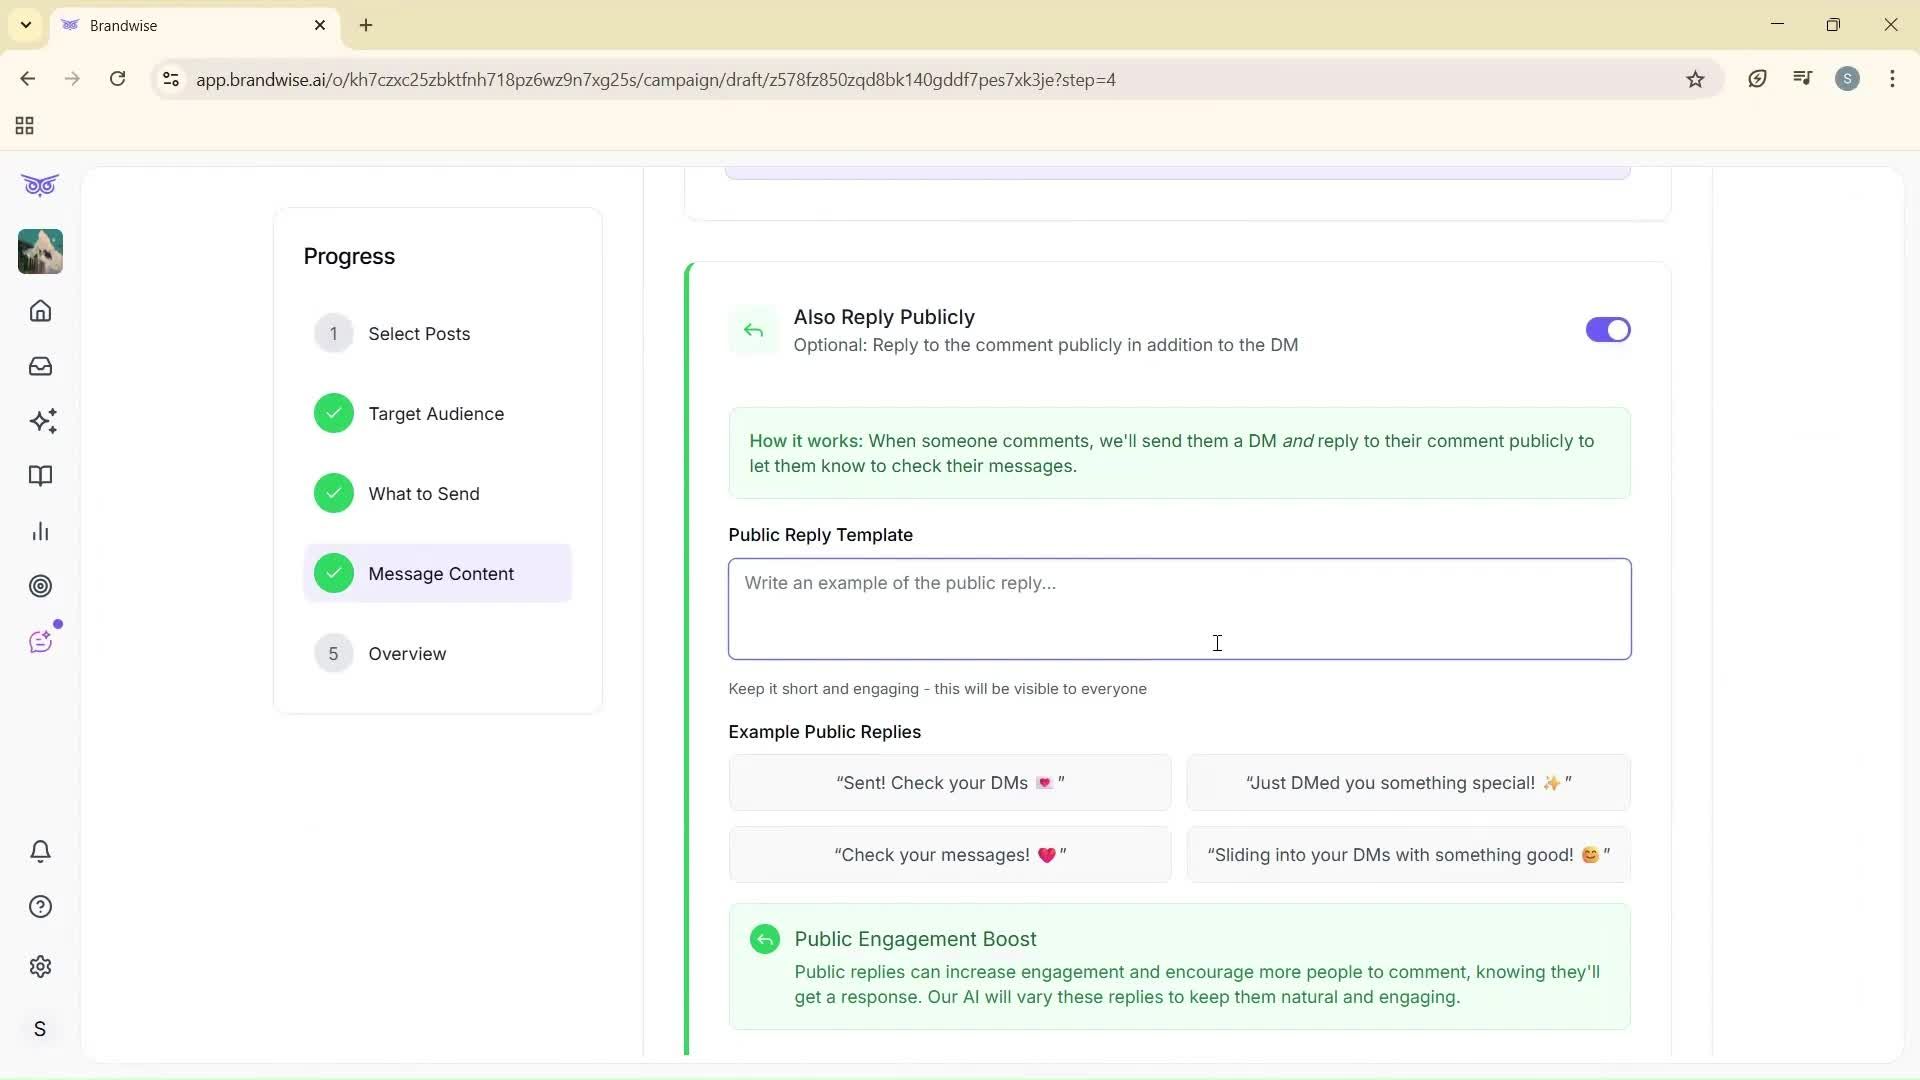The height and width of the screenshot is (1080, 1920).
Task: Go to the Home section in sidebar
Action: point(40,311)
